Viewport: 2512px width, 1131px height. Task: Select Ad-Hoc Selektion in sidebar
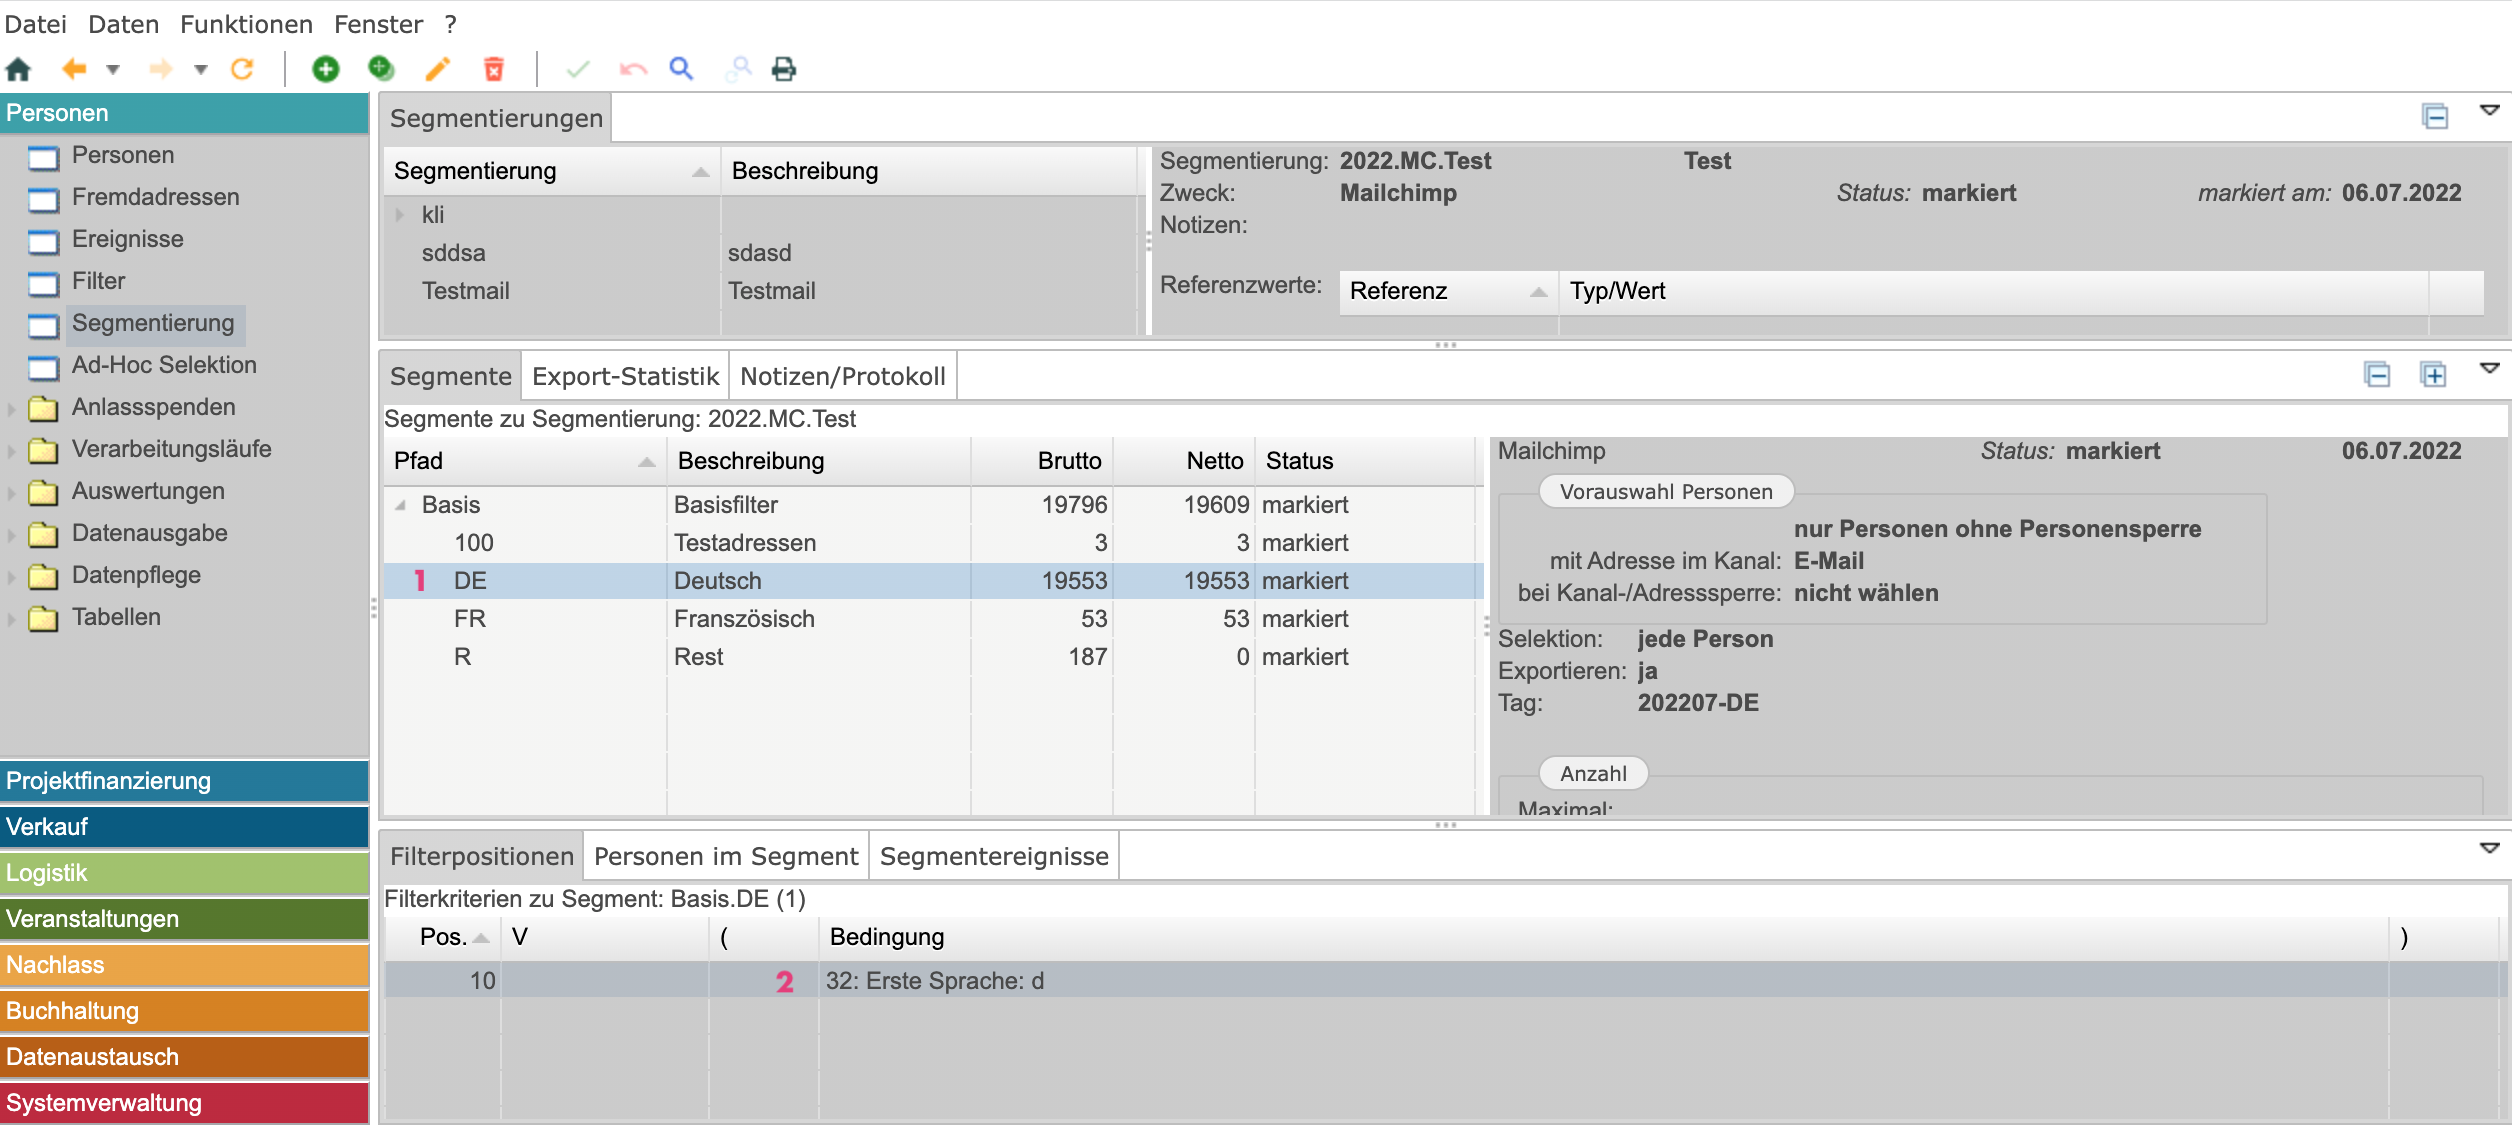click(164, 365)
